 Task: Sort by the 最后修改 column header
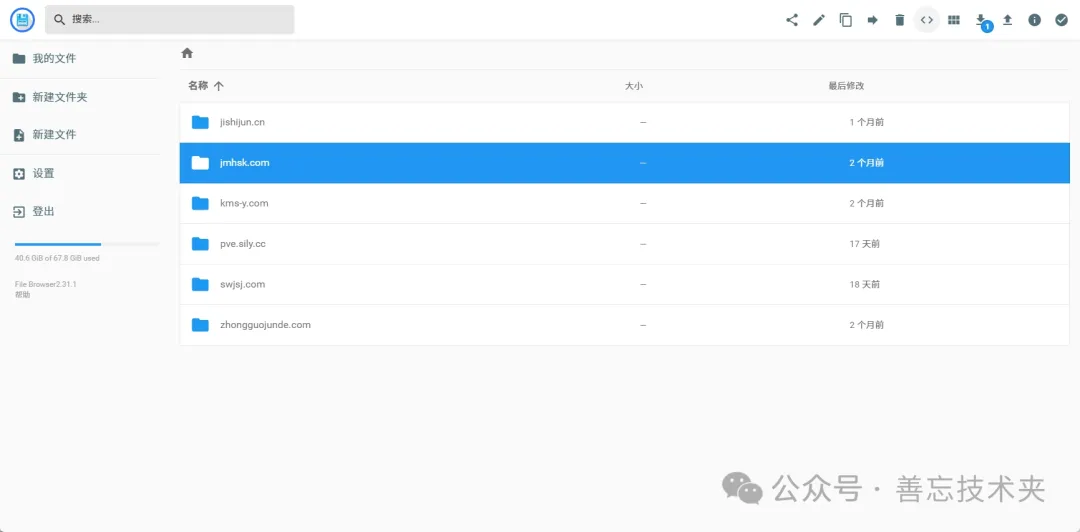pos(846,86)
